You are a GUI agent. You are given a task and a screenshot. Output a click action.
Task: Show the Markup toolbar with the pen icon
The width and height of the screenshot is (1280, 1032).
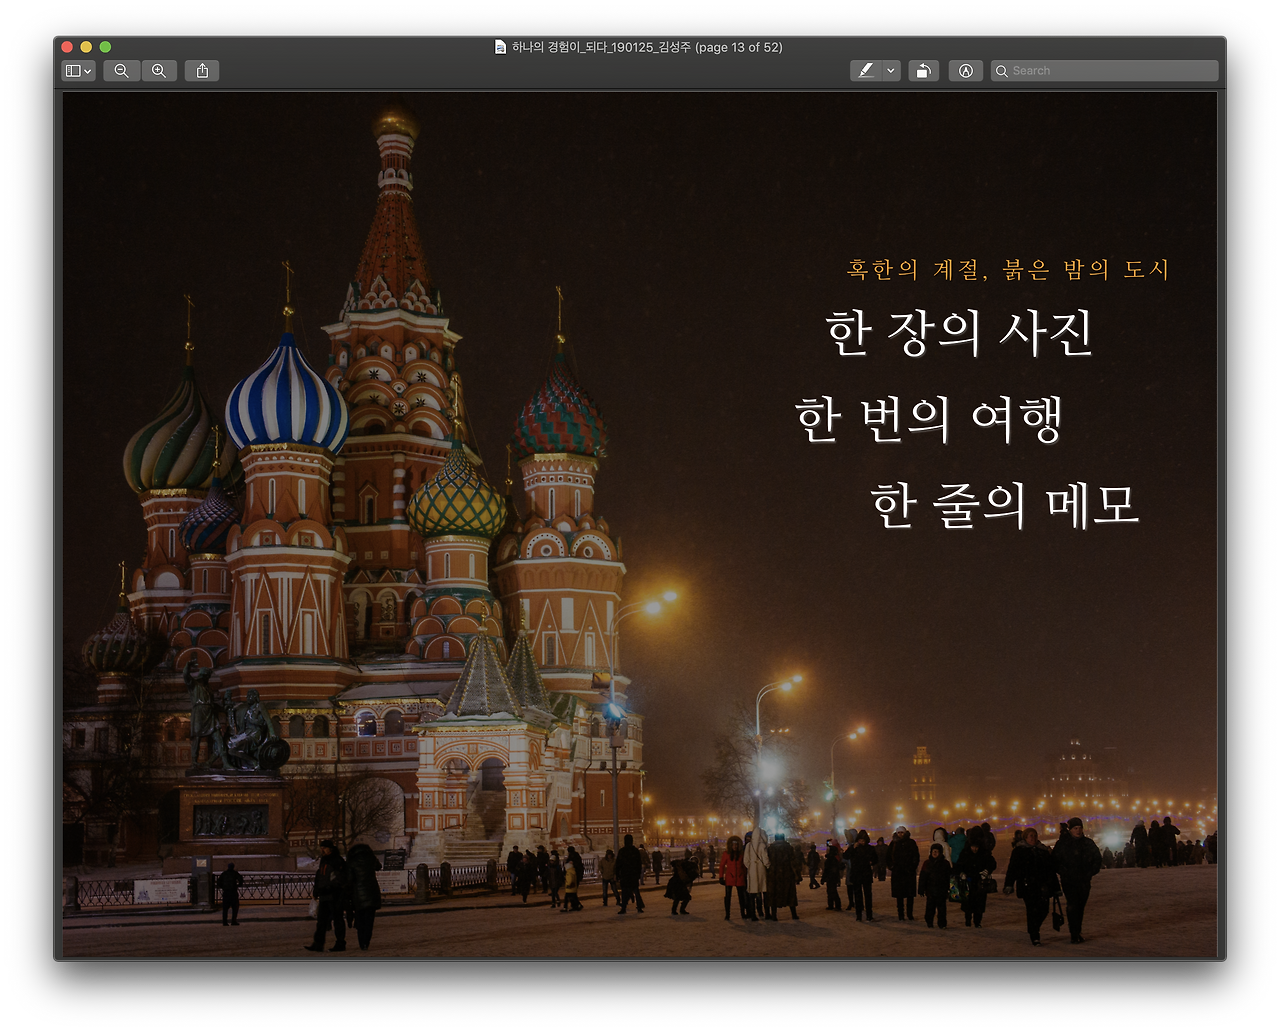click(x=965, y=70)
